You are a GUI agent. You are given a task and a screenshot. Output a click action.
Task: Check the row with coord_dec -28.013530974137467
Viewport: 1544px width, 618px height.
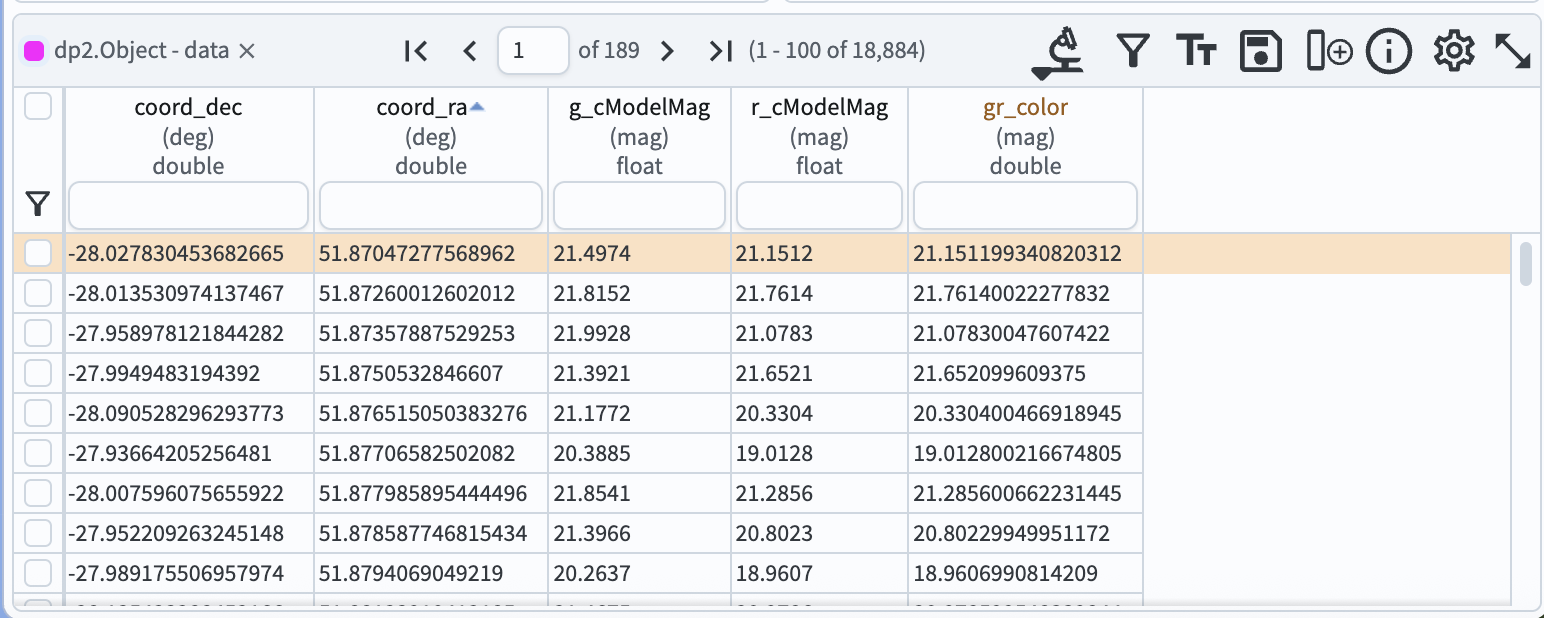click(38, 294)
